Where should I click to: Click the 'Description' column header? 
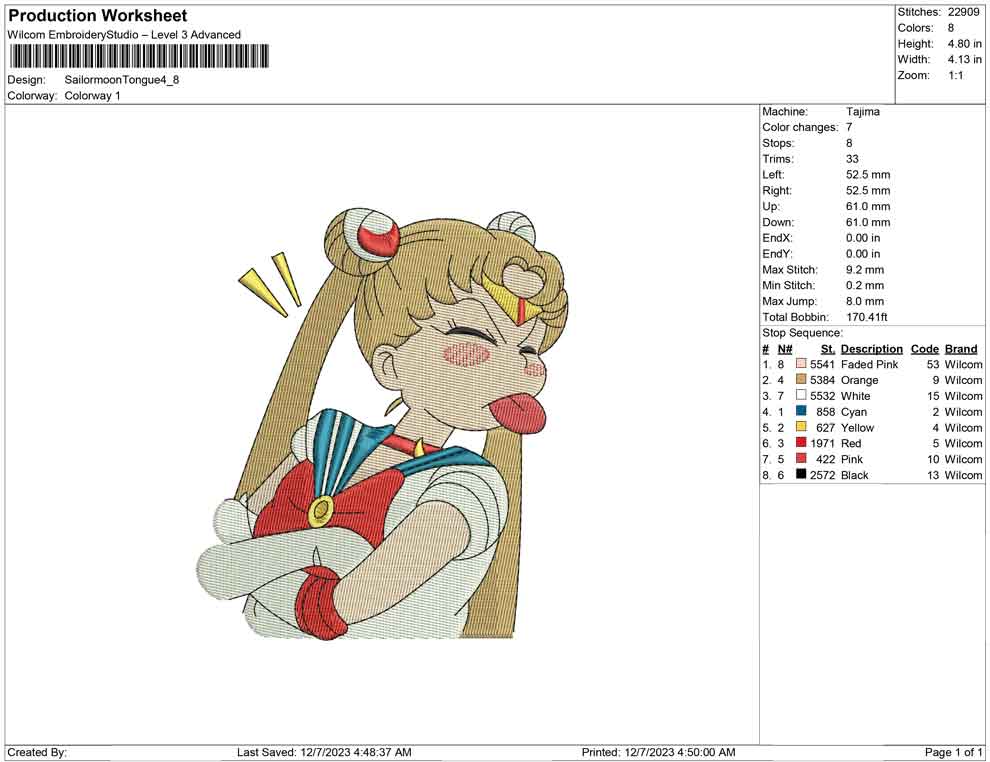coord(872,349)
